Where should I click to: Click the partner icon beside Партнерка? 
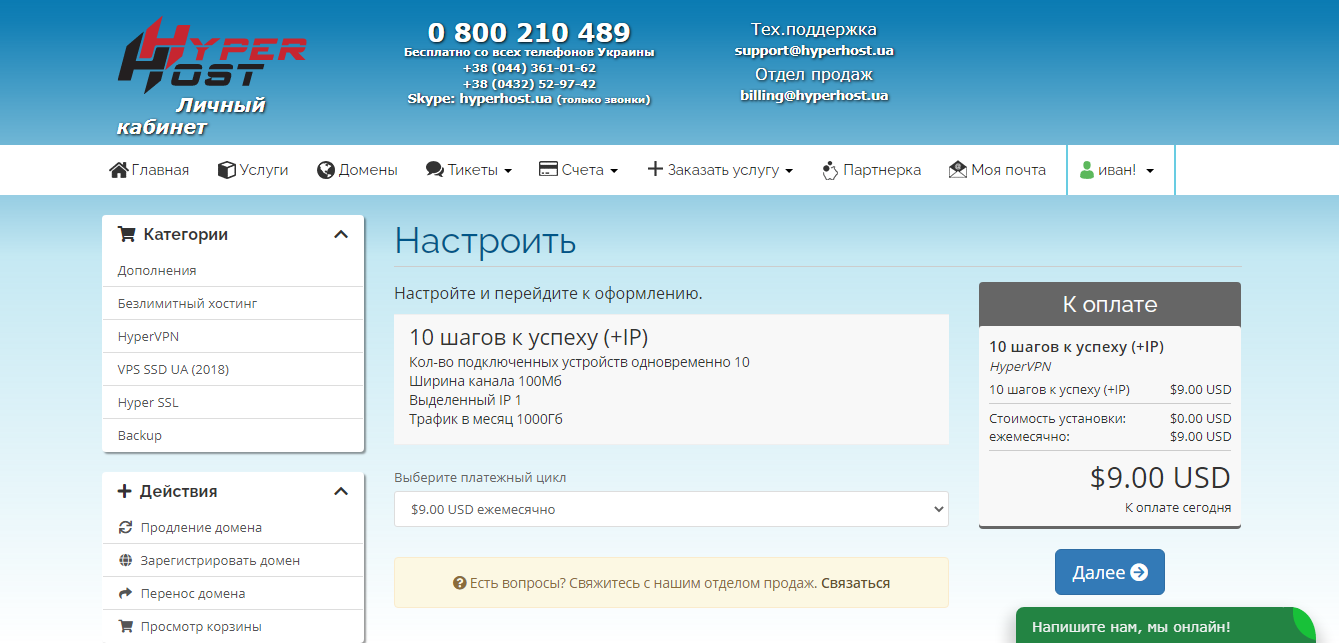(829, 170)
